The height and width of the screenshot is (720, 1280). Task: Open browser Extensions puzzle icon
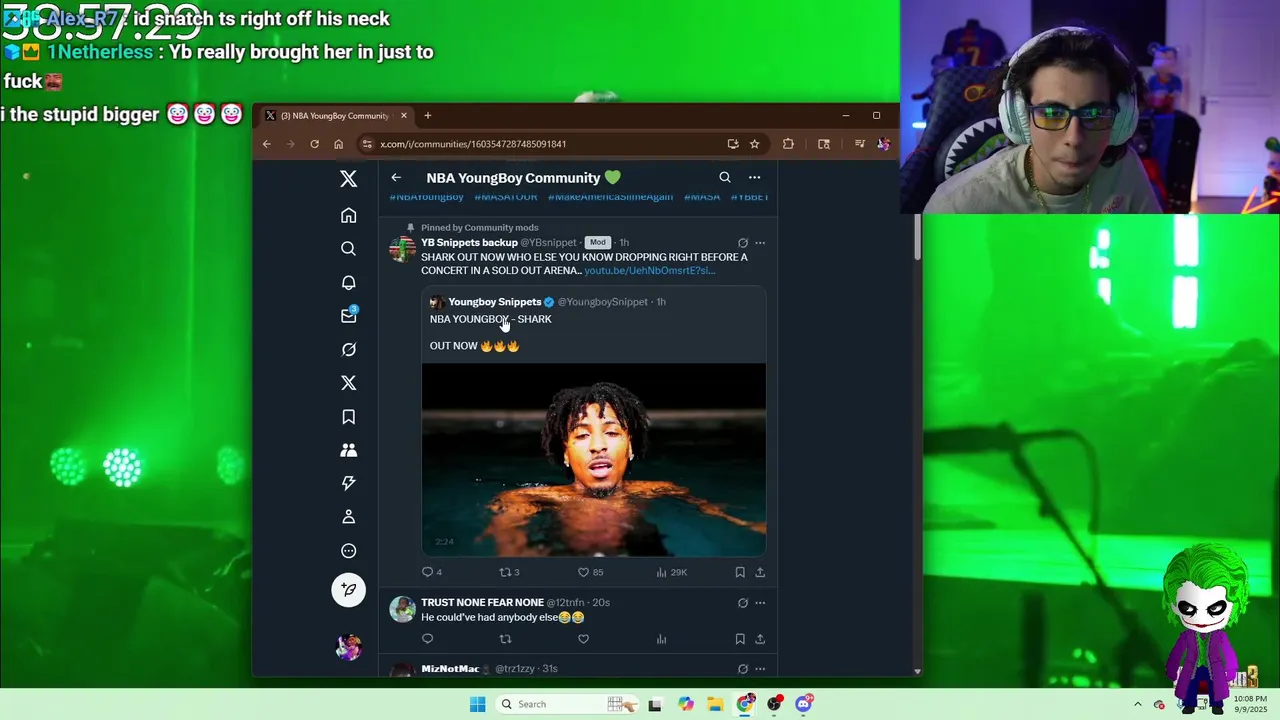click(x=788, y=144)
